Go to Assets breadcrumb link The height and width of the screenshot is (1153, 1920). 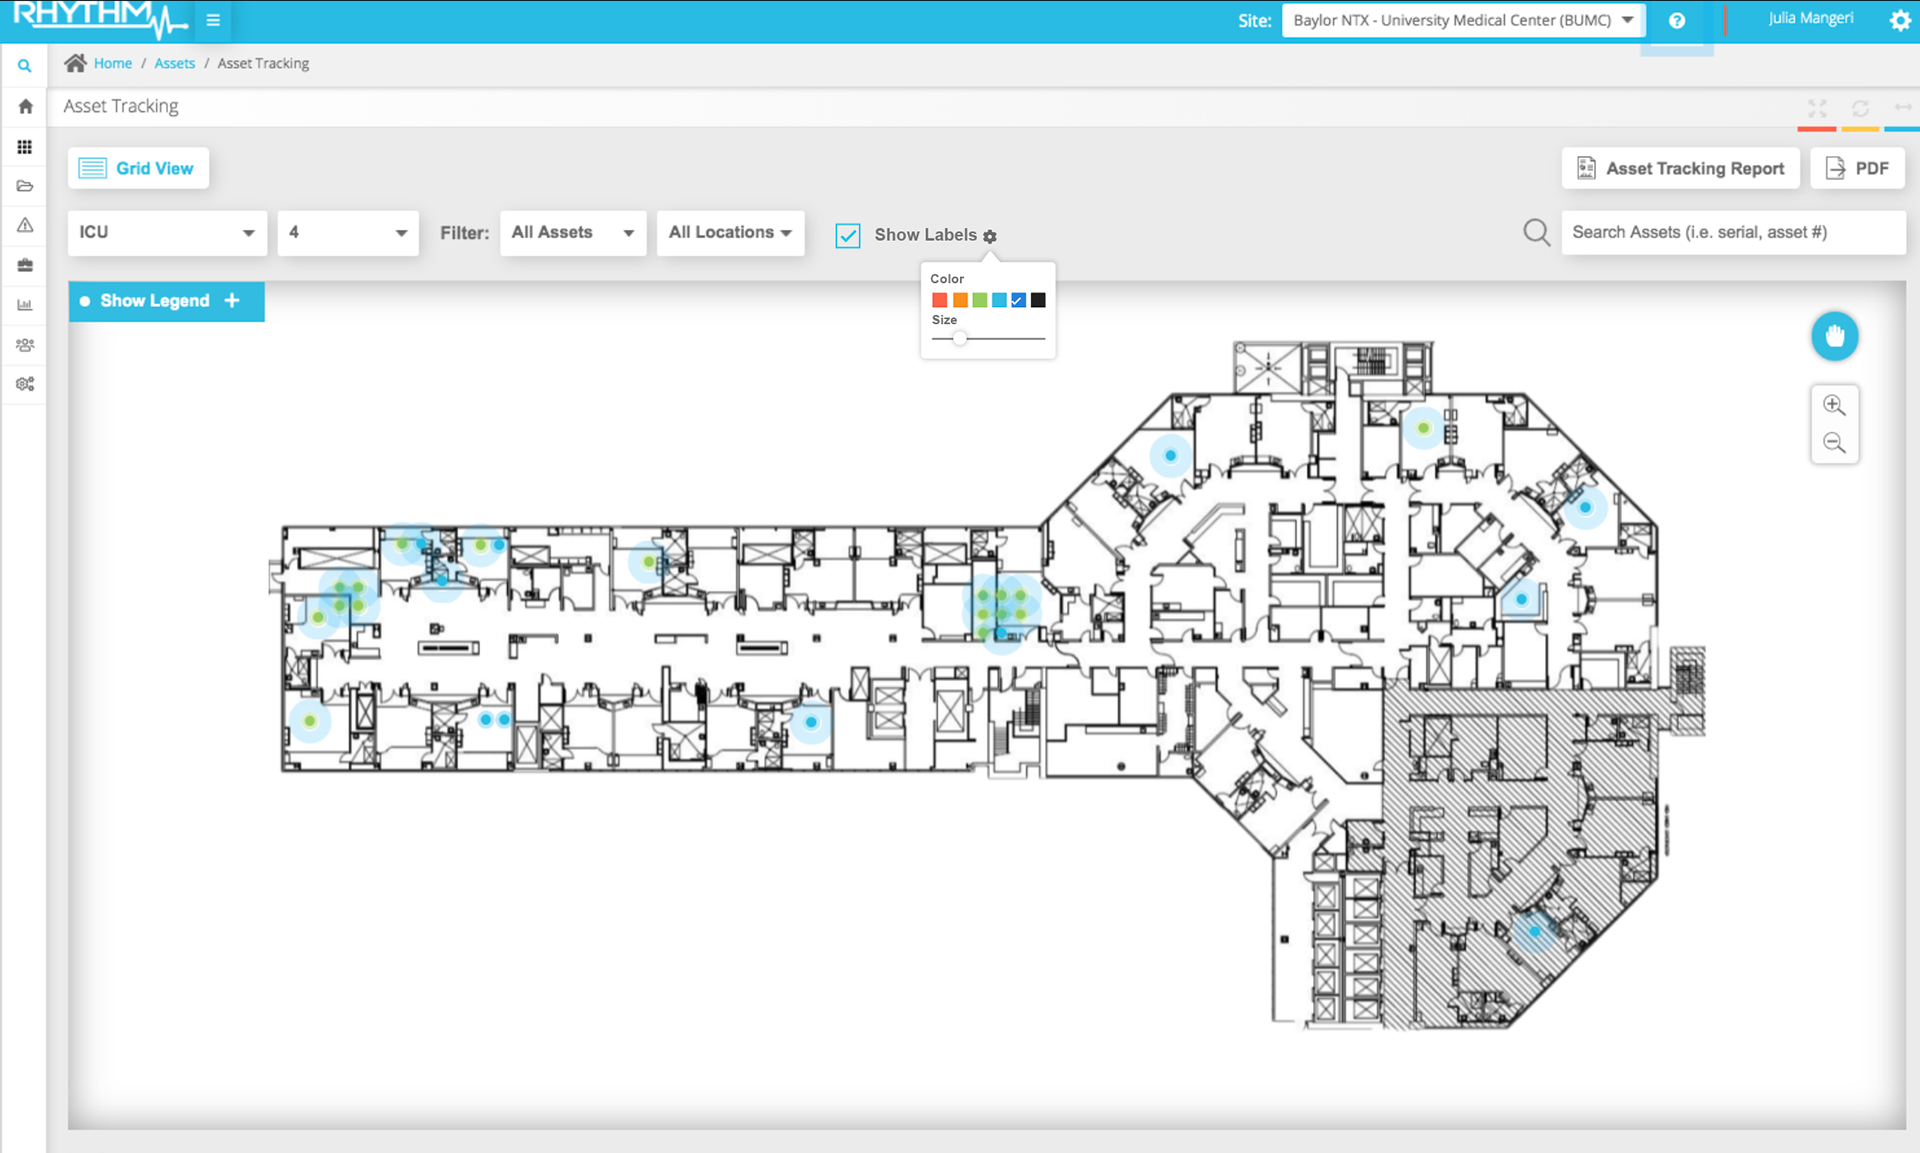tap(174, 63)
